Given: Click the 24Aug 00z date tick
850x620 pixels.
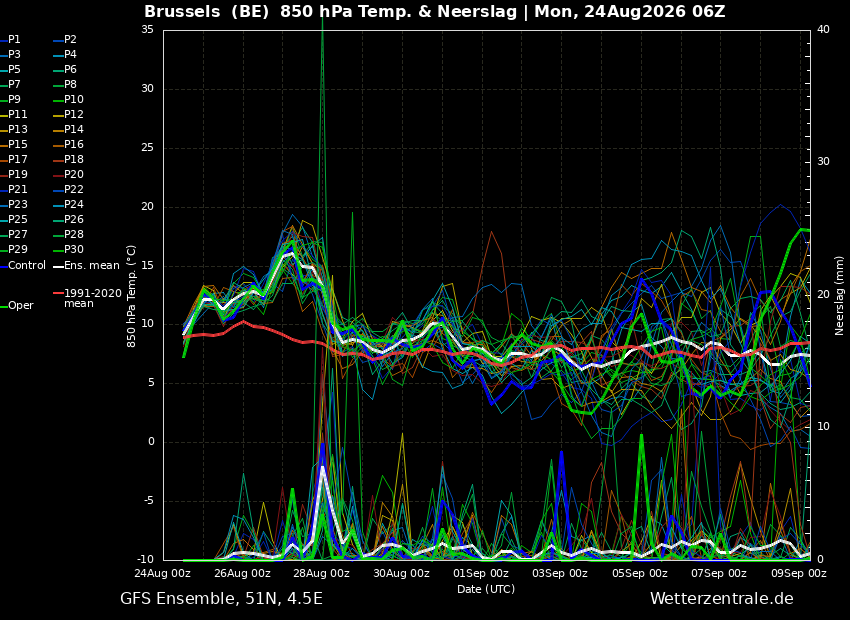Looking at the screenshot, I should (163, 573).
